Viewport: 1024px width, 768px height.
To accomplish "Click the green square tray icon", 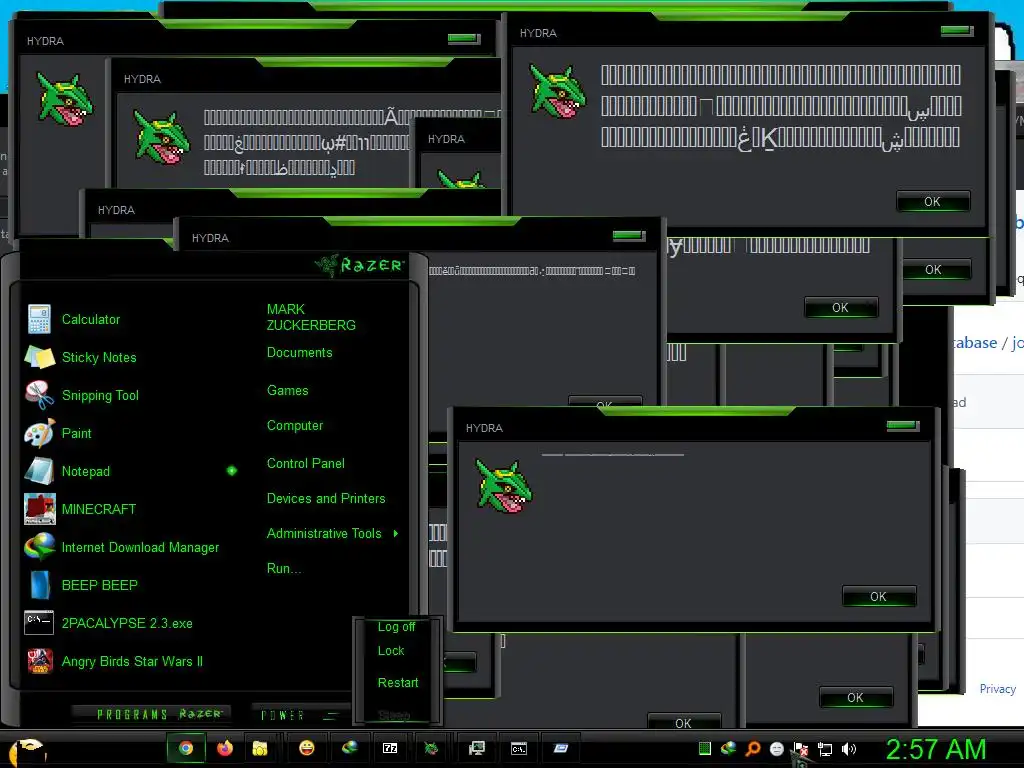I will [x=705, y=748].
